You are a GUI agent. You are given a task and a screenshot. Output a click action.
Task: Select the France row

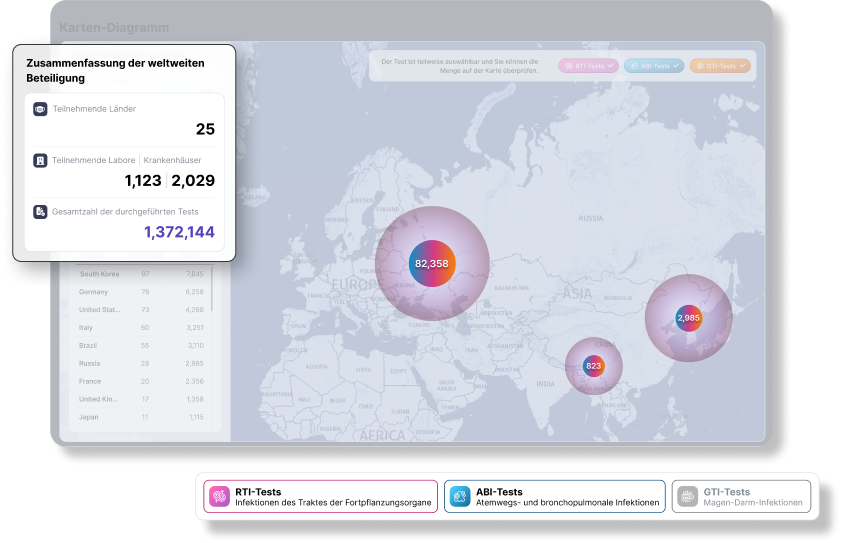coord(141,381)
